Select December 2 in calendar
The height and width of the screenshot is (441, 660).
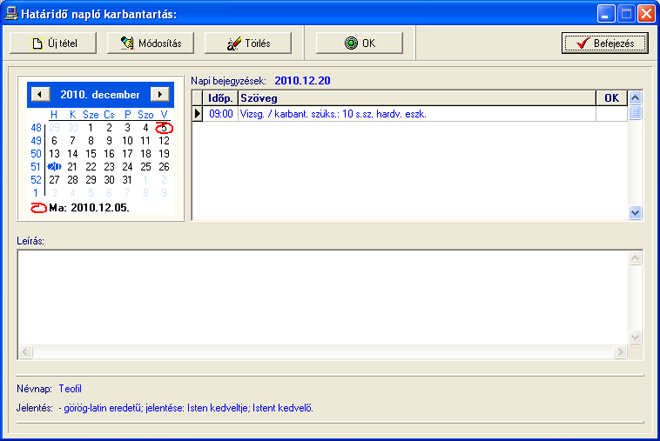pos(109,128)
